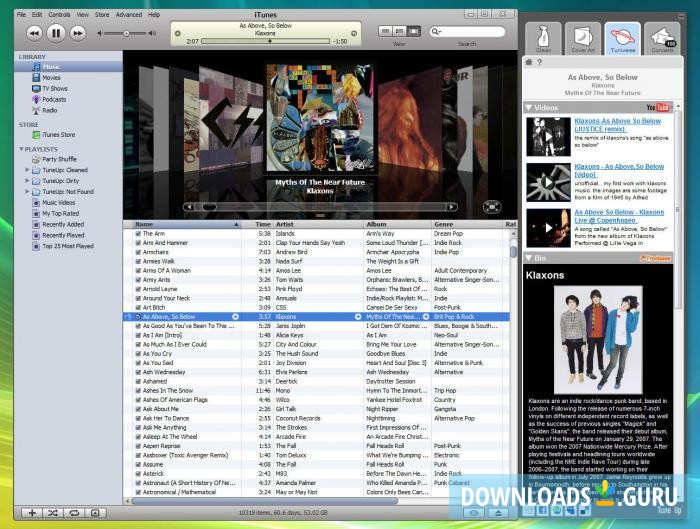Select the album grouped view icon
700x529 pixels.
point(400,31)
